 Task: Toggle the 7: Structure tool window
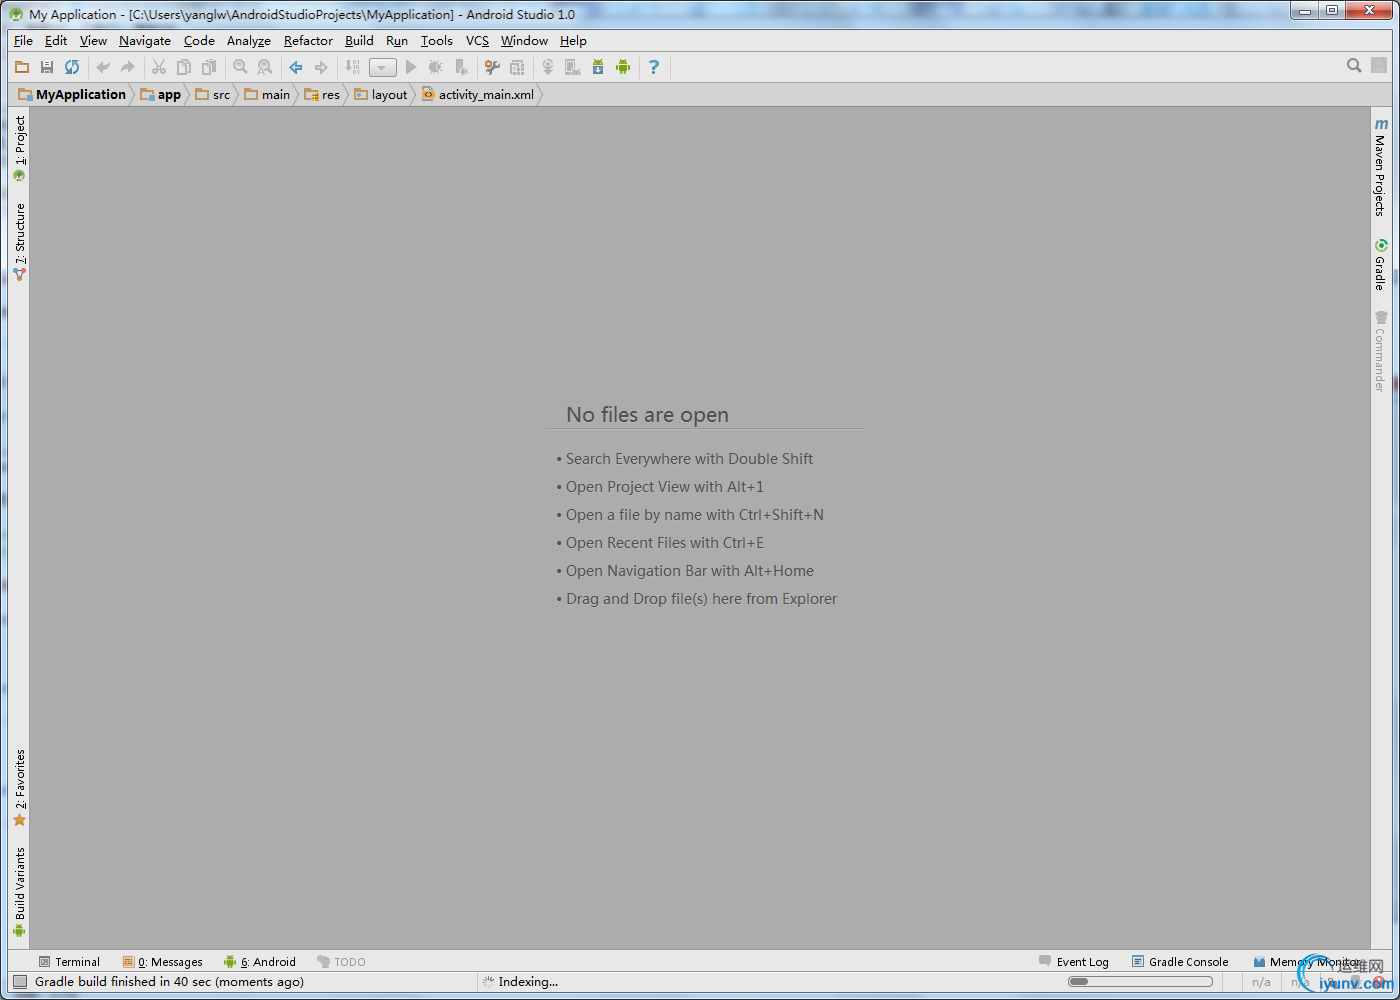click(x=19, y=242)
